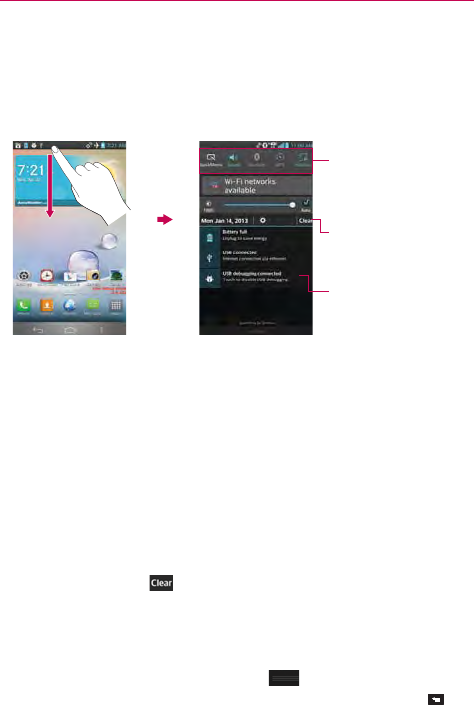Open the alarm clock app on the home screen
Screen dimensions: 474x705
click(47, 276)
